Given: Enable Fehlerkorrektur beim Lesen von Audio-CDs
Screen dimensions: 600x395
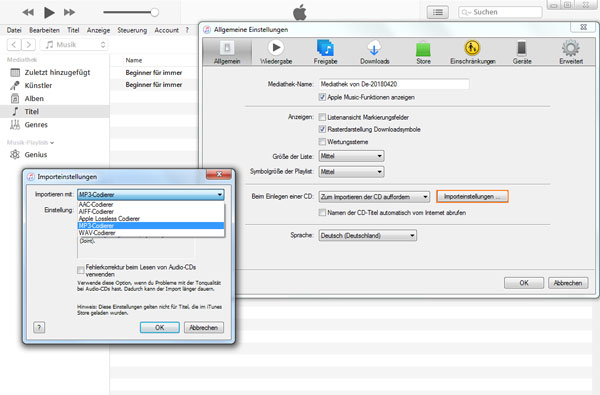Looking at the screenshot, I should tap(80, 271).
